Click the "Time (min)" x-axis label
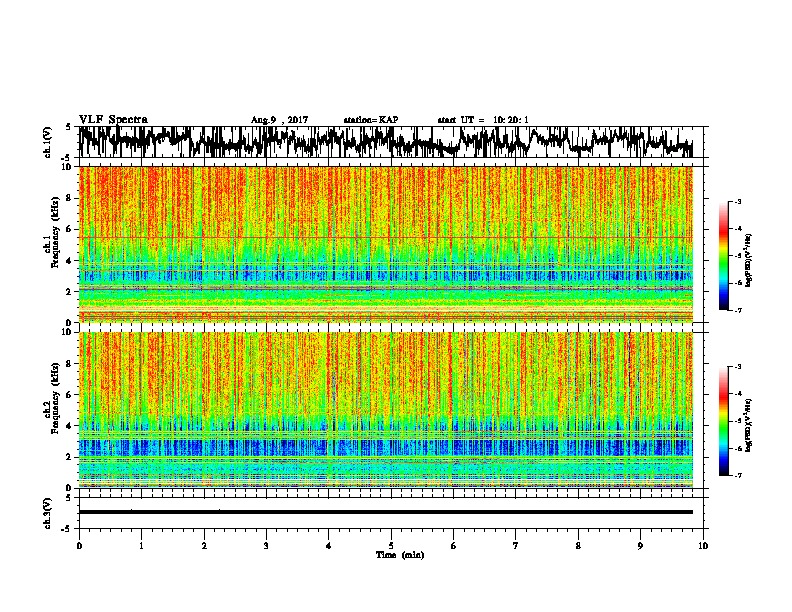The image size is (792, 612). point(400,555)
